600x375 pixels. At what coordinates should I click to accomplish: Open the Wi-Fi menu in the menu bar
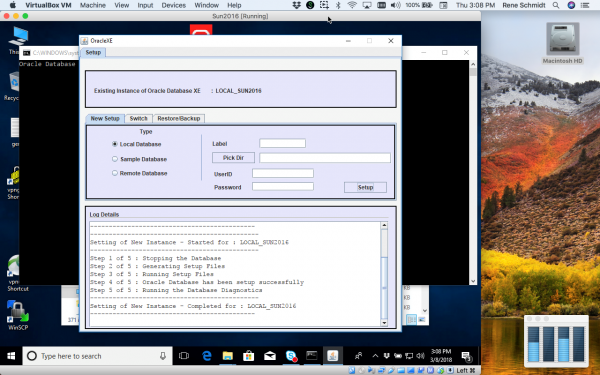[x=352, y=5]
